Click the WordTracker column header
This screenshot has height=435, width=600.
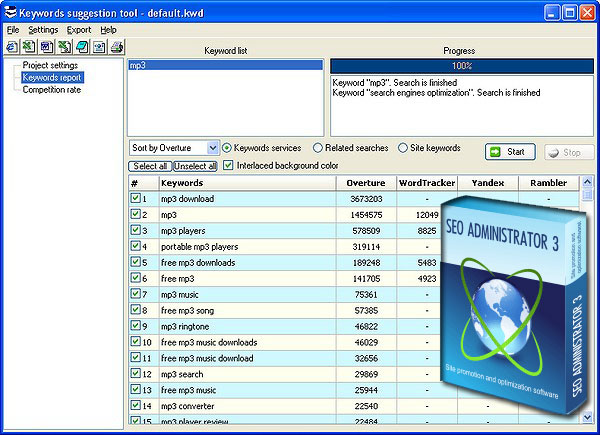[x=427, y=183]
